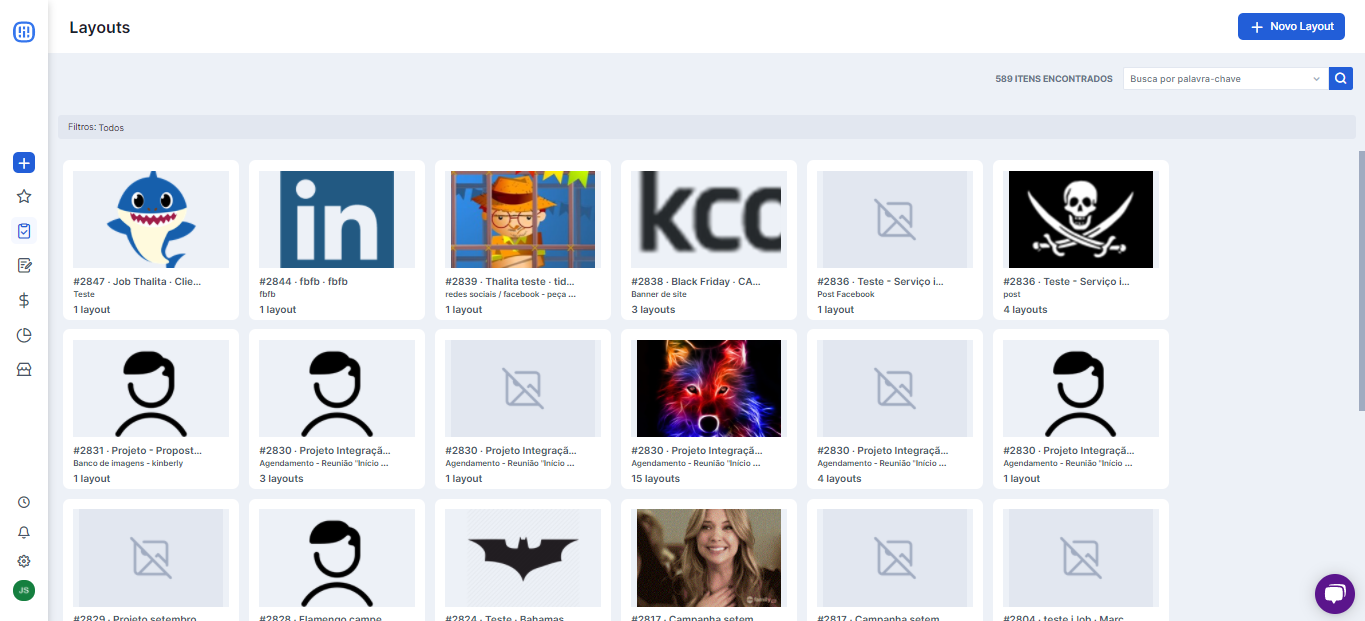Click 'Banner de site' subtitle
The width and height of the screenshot is (1365, 621).
point(659,295)
